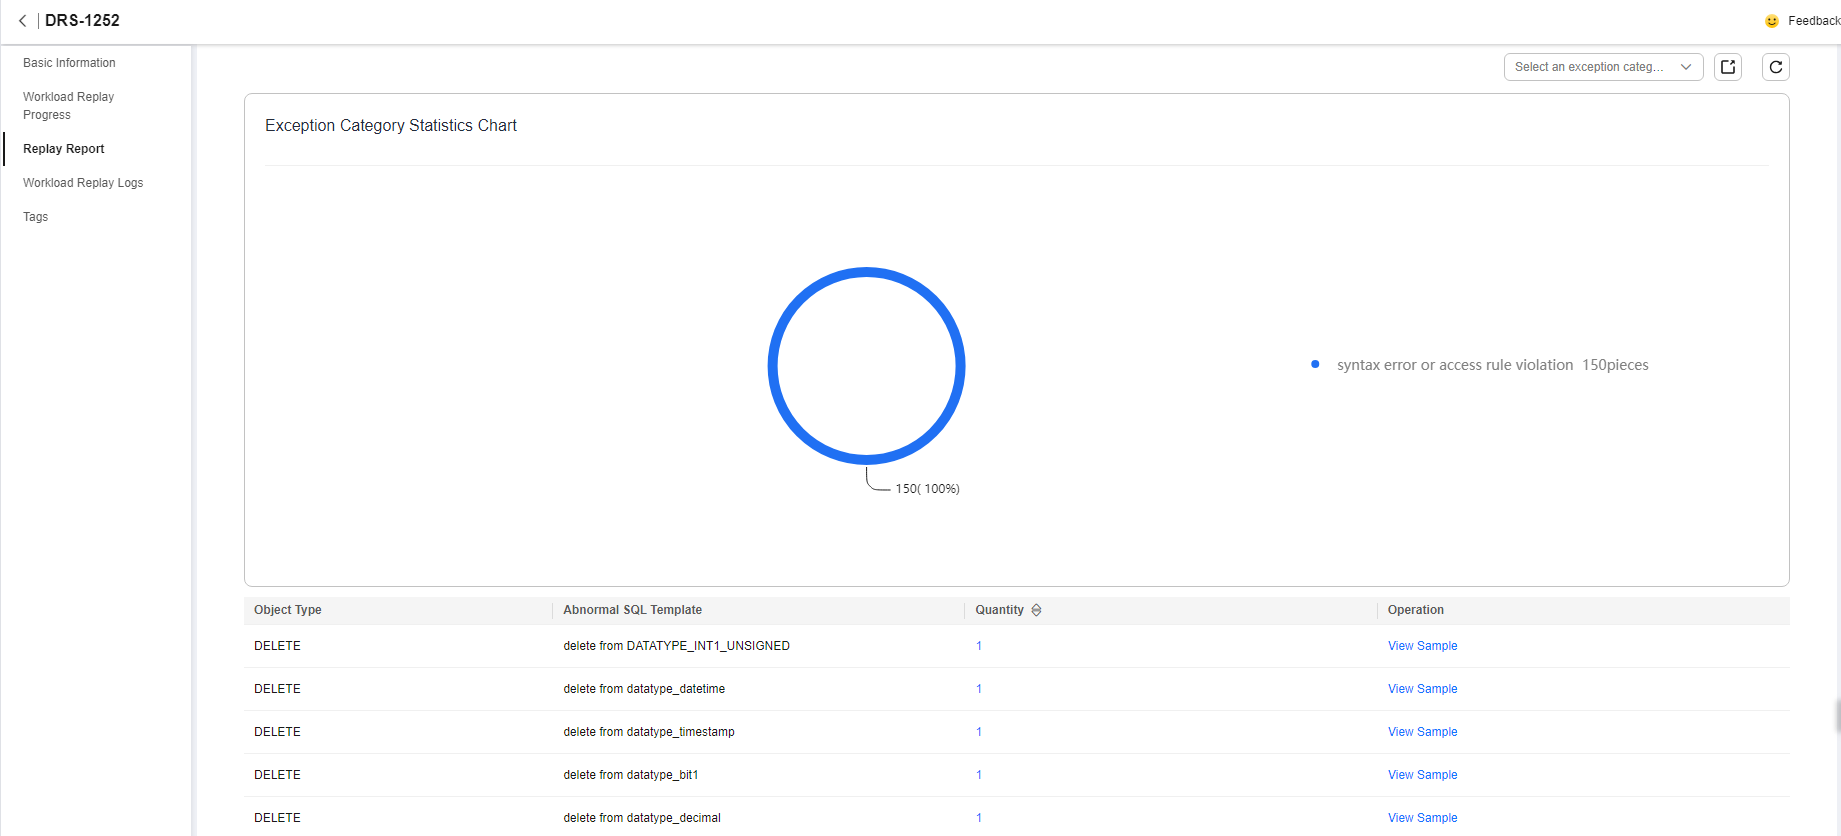Click the export report icon
Image resolution: width=1841 pixels, height=836 pixels.
(1728, 67)
